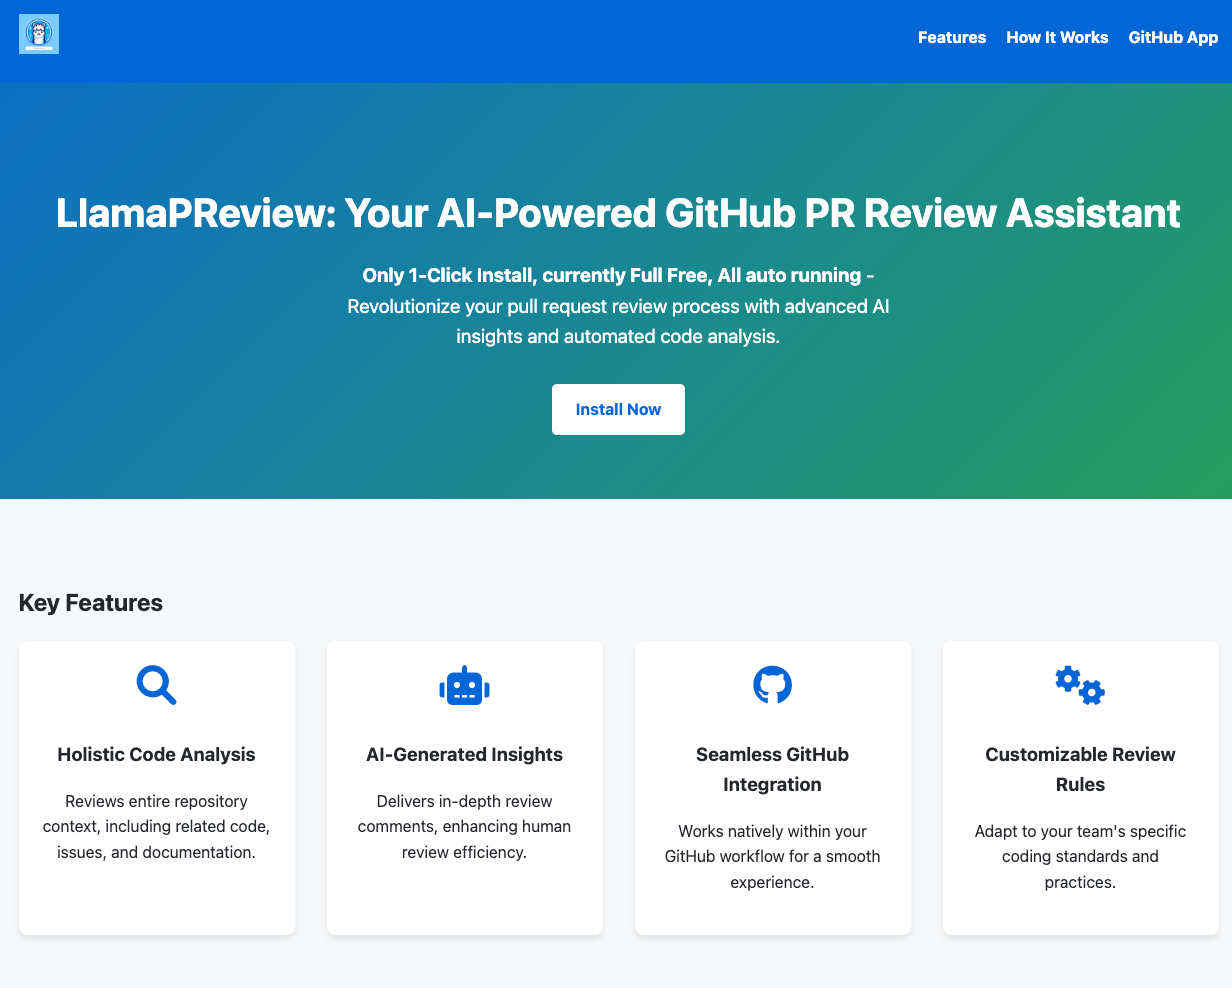Go to How It Works section
This screenshot has width=1232, height=988.
click(x=1057, y=37)
